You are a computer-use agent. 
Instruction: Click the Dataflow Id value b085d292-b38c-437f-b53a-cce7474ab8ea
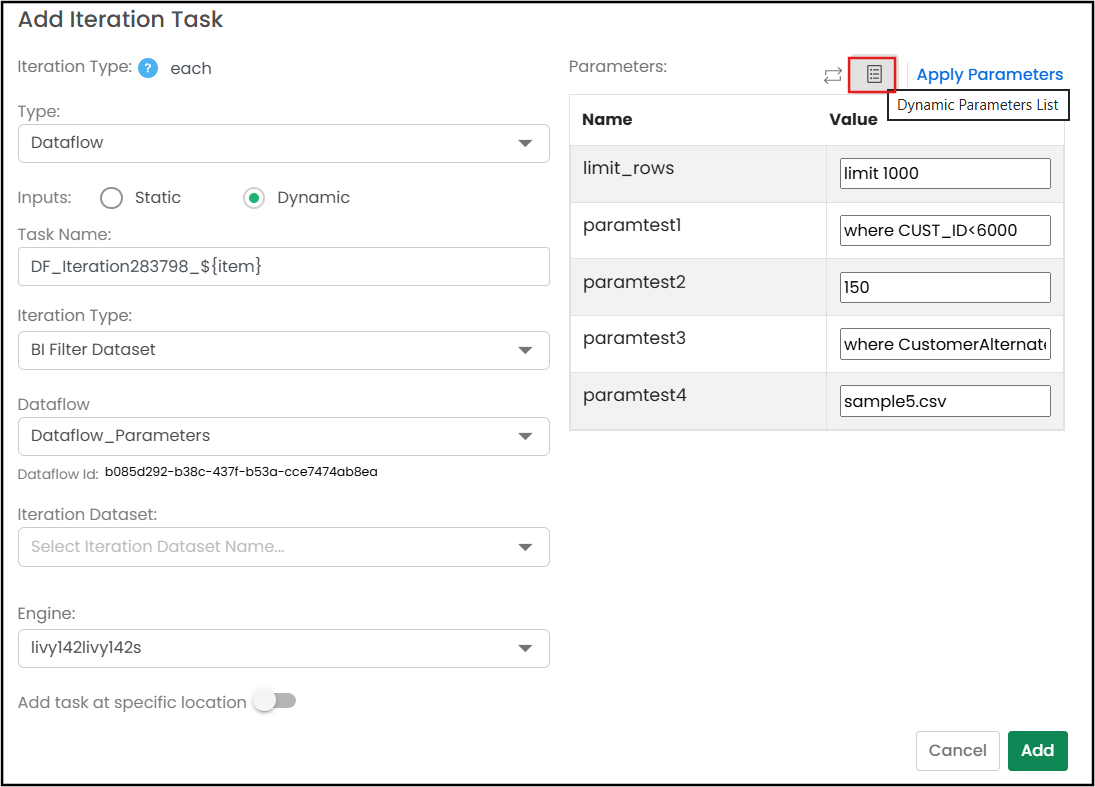[x=241, y=472]
